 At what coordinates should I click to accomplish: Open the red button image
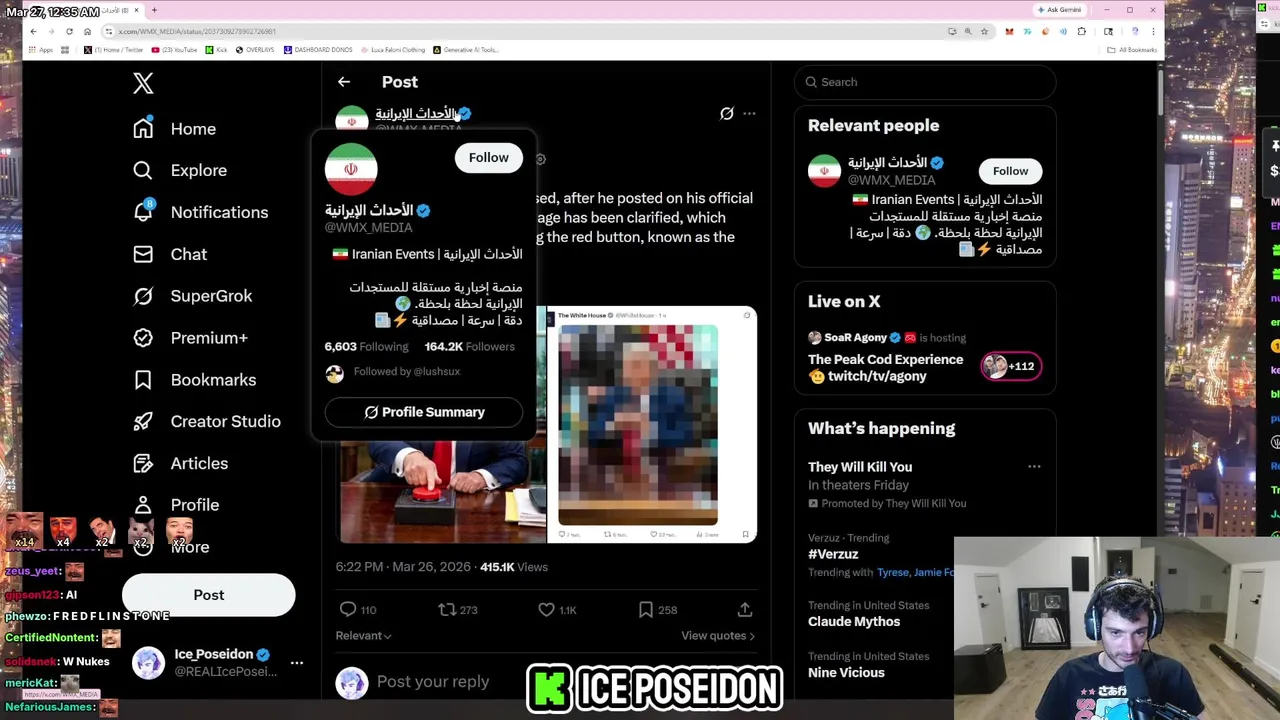[442, 490]
